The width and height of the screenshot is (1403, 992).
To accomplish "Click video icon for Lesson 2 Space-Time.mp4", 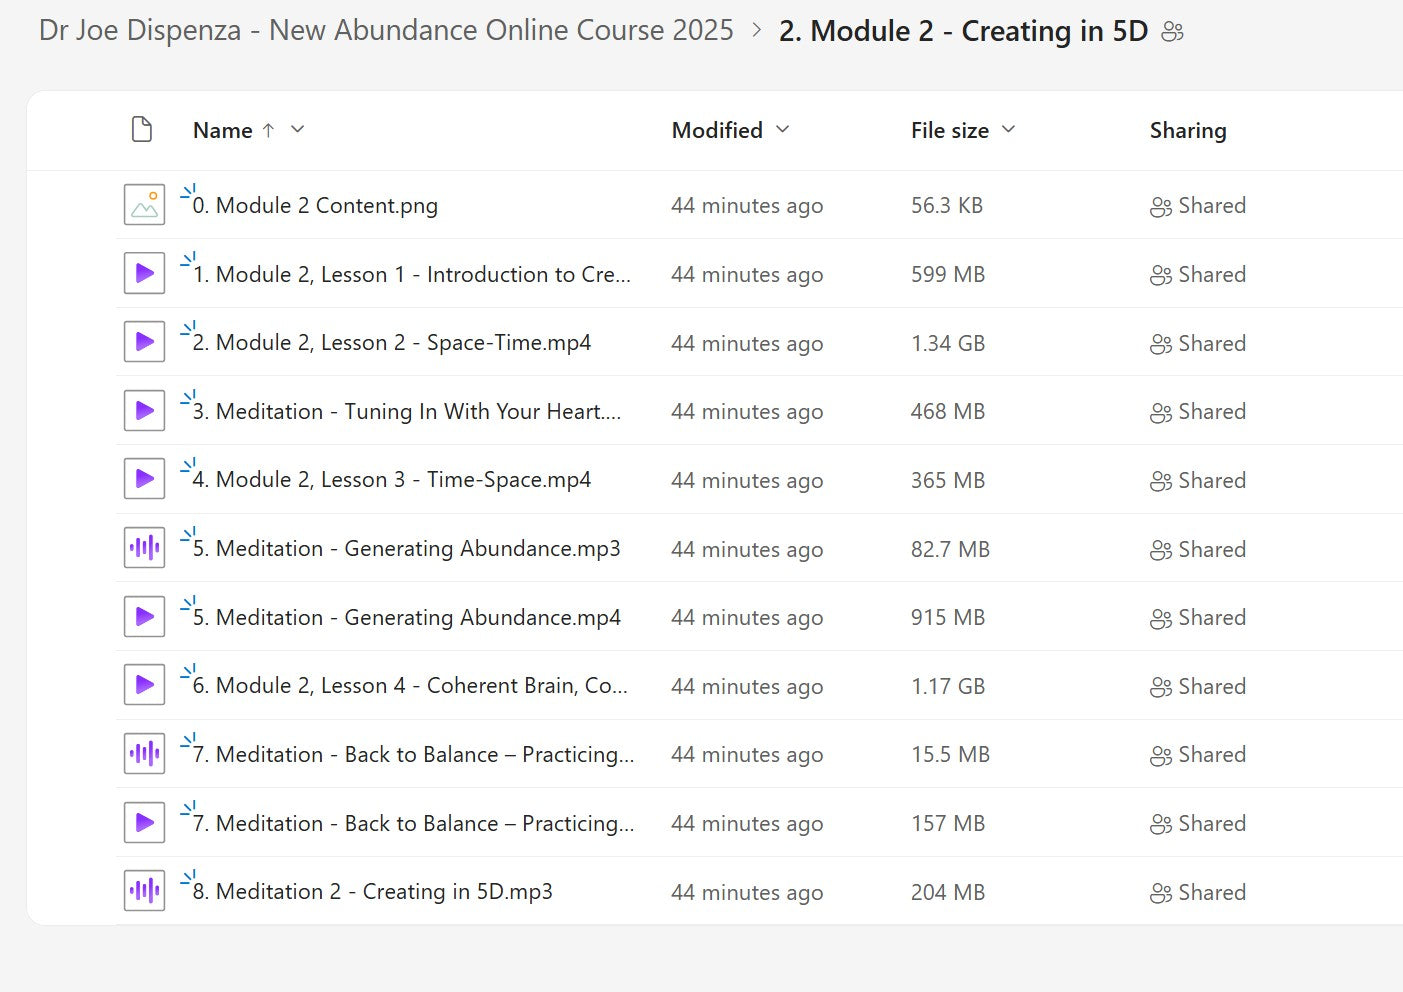I will tap(144, 342).
